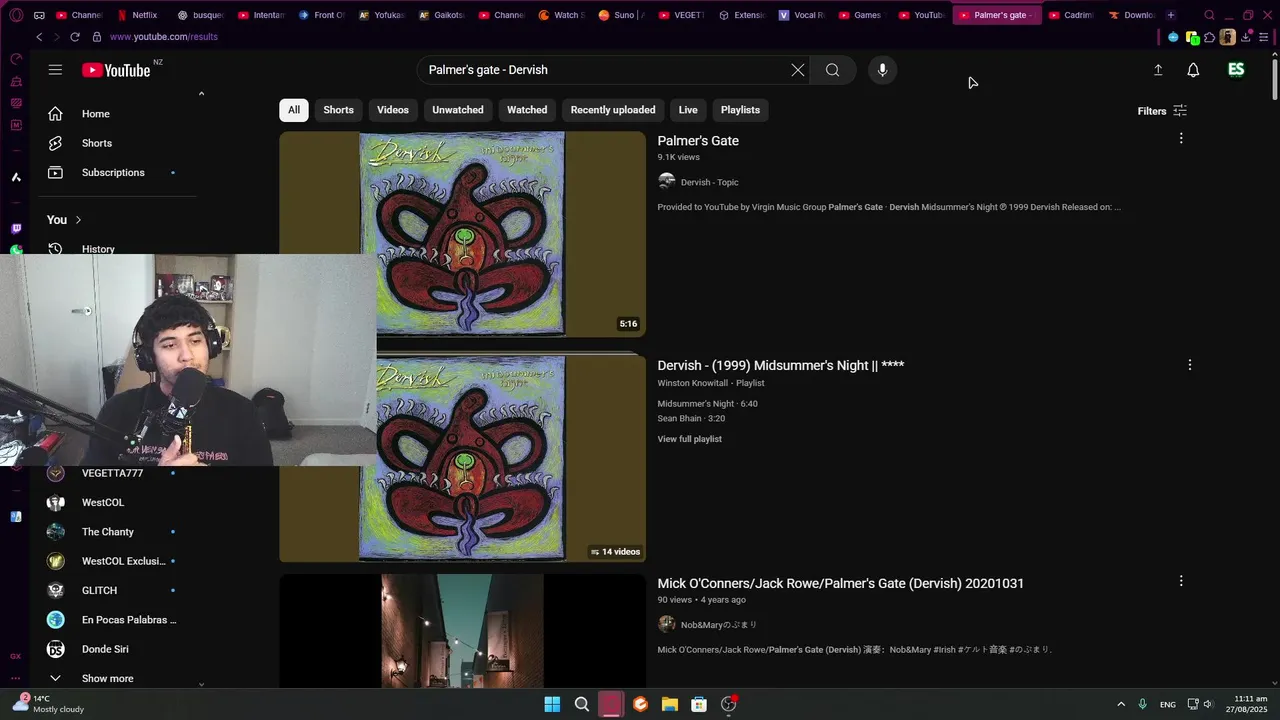
Task: Select the Videos filter chip
Action: [393, 110]
